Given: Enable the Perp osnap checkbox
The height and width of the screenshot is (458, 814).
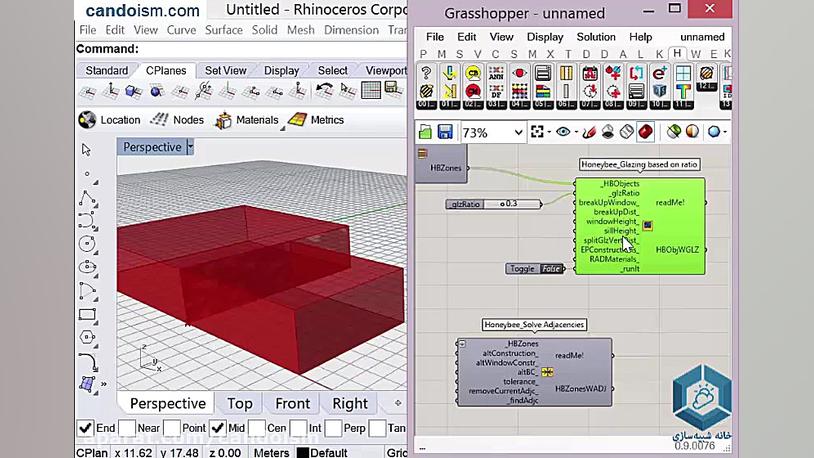Looking at the screenshot, I should [333, 428].
